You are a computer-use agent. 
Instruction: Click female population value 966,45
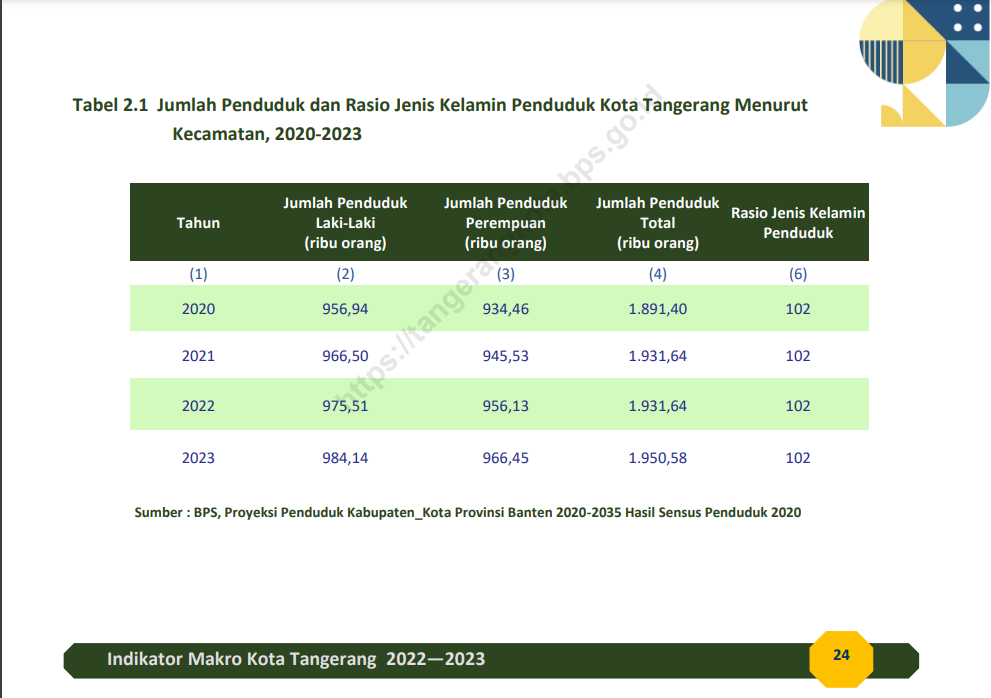click(506, 458)
